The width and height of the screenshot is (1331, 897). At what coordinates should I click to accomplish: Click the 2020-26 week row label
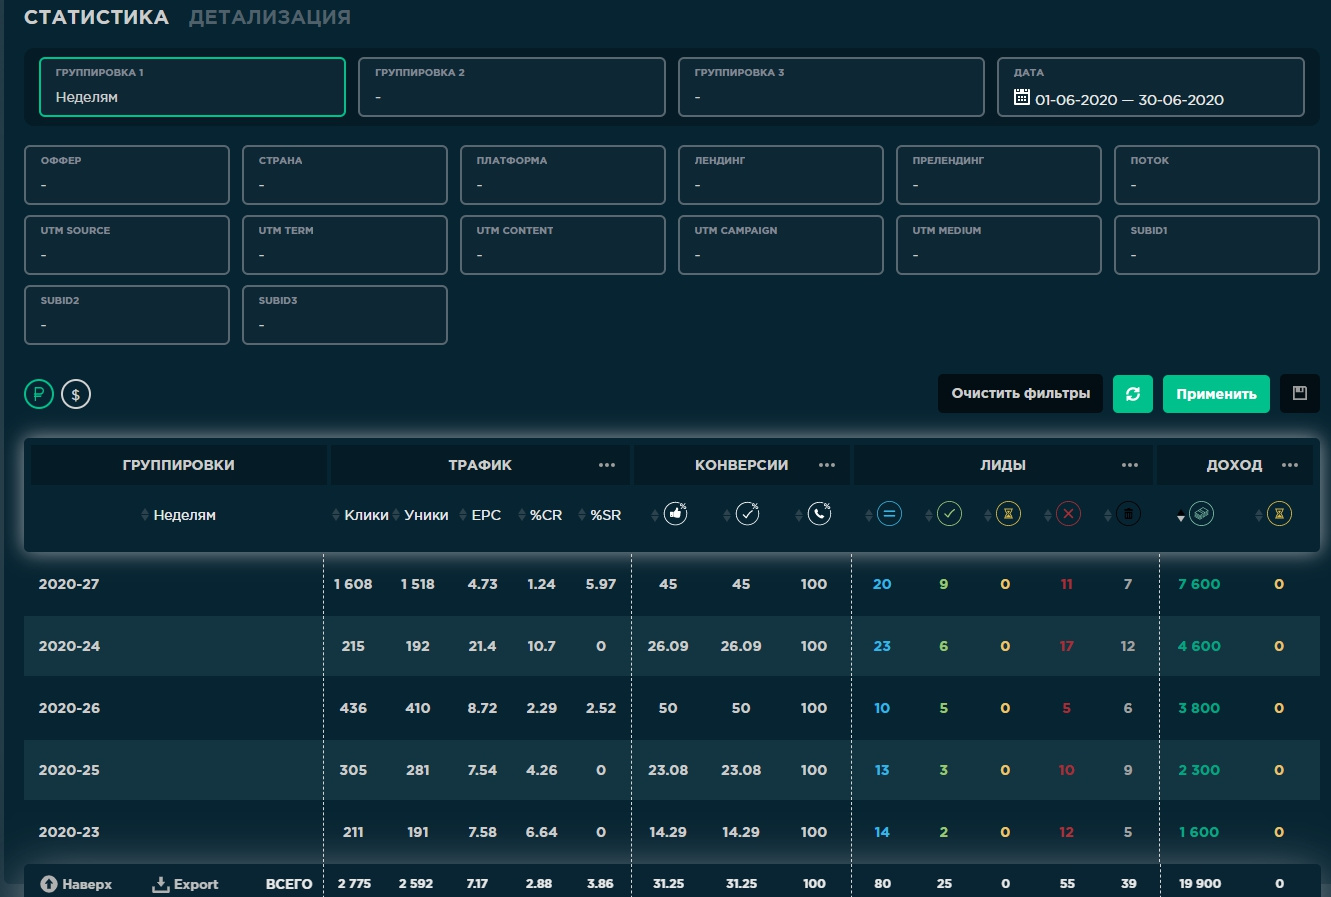69,708
